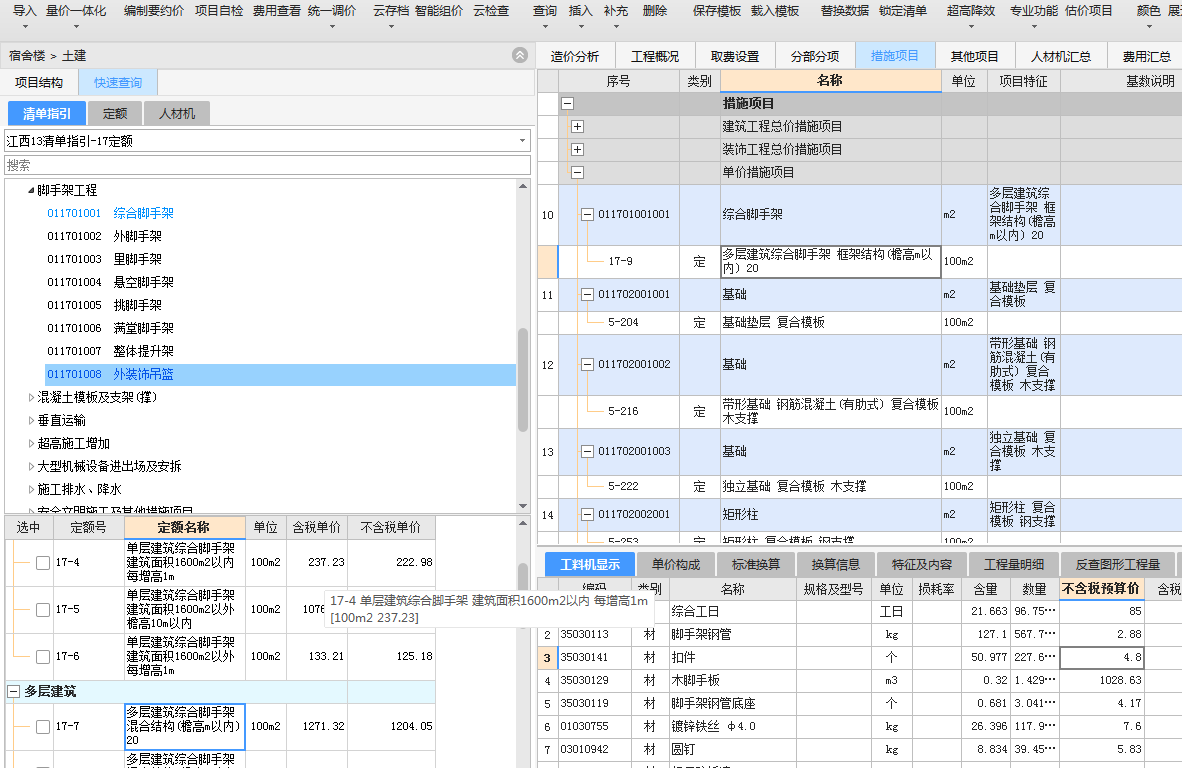Click the 删除 toolbar item
Screen dimensions: 1182x768
point(655,11)
